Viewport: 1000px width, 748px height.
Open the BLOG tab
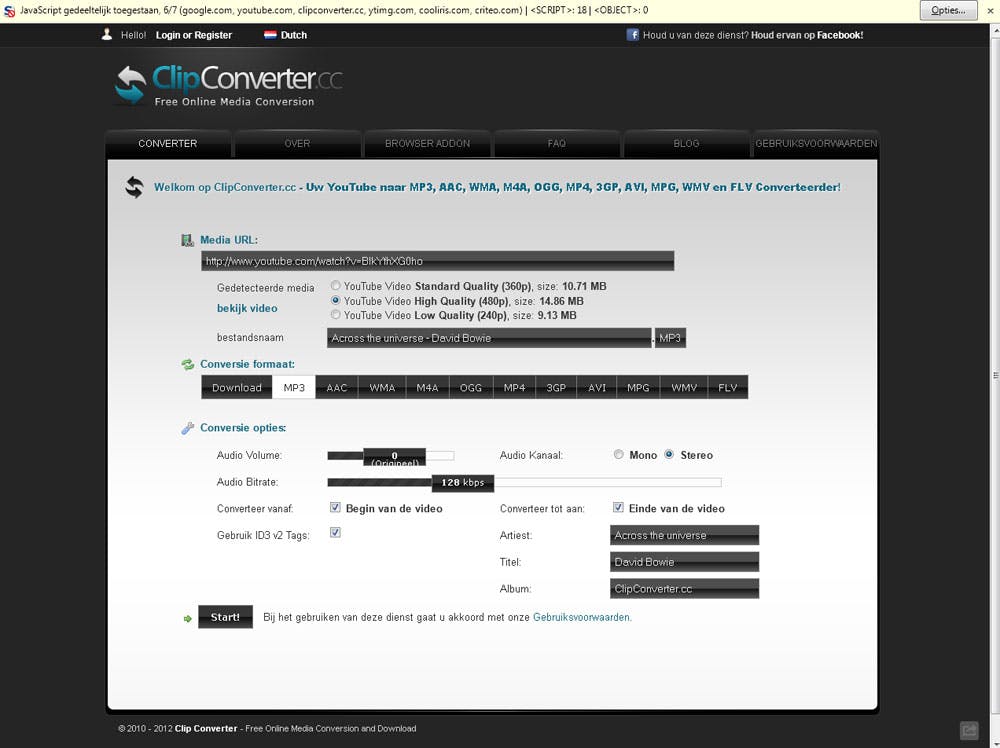coord(686,143)
